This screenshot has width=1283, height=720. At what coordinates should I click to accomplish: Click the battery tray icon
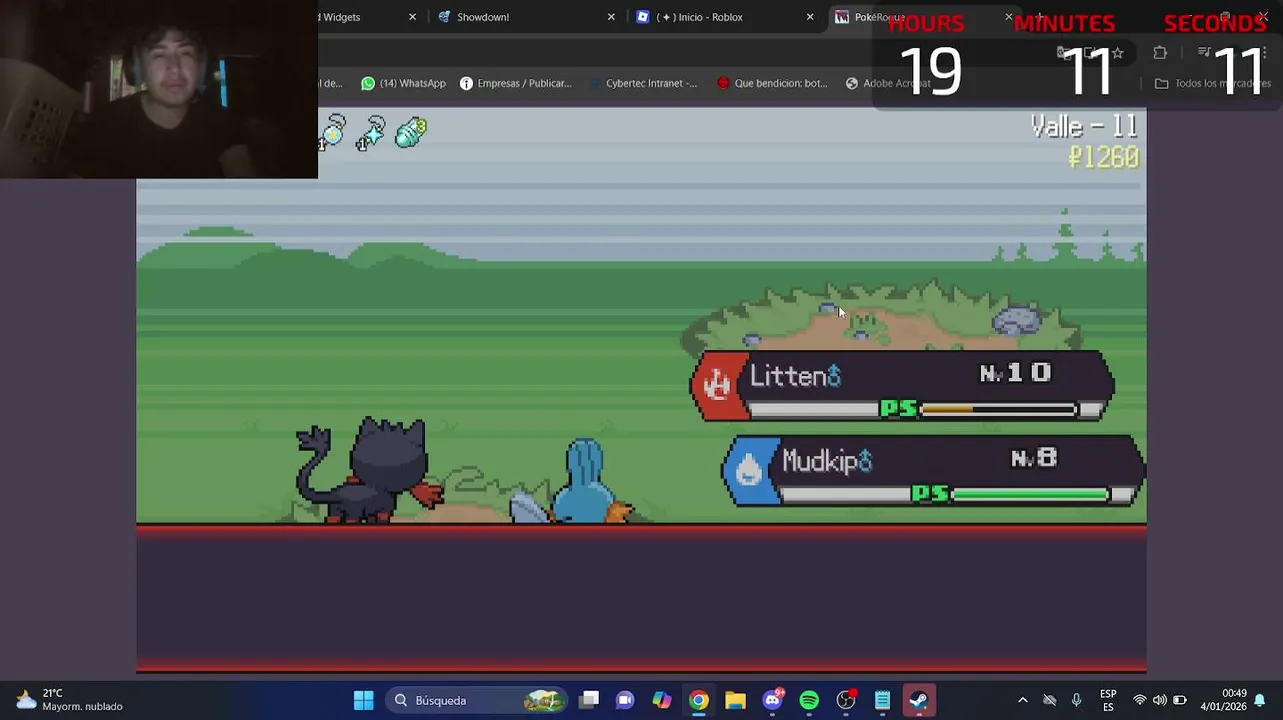[x=1180, y=700]
